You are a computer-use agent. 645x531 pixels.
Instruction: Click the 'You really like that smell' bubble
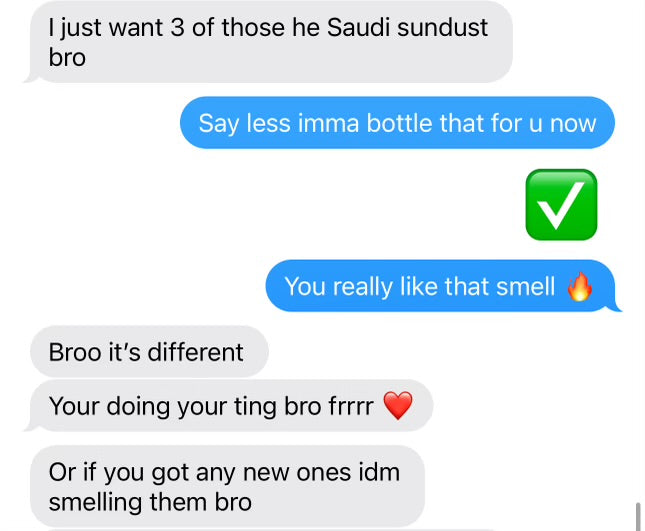[x=442, y=286]
